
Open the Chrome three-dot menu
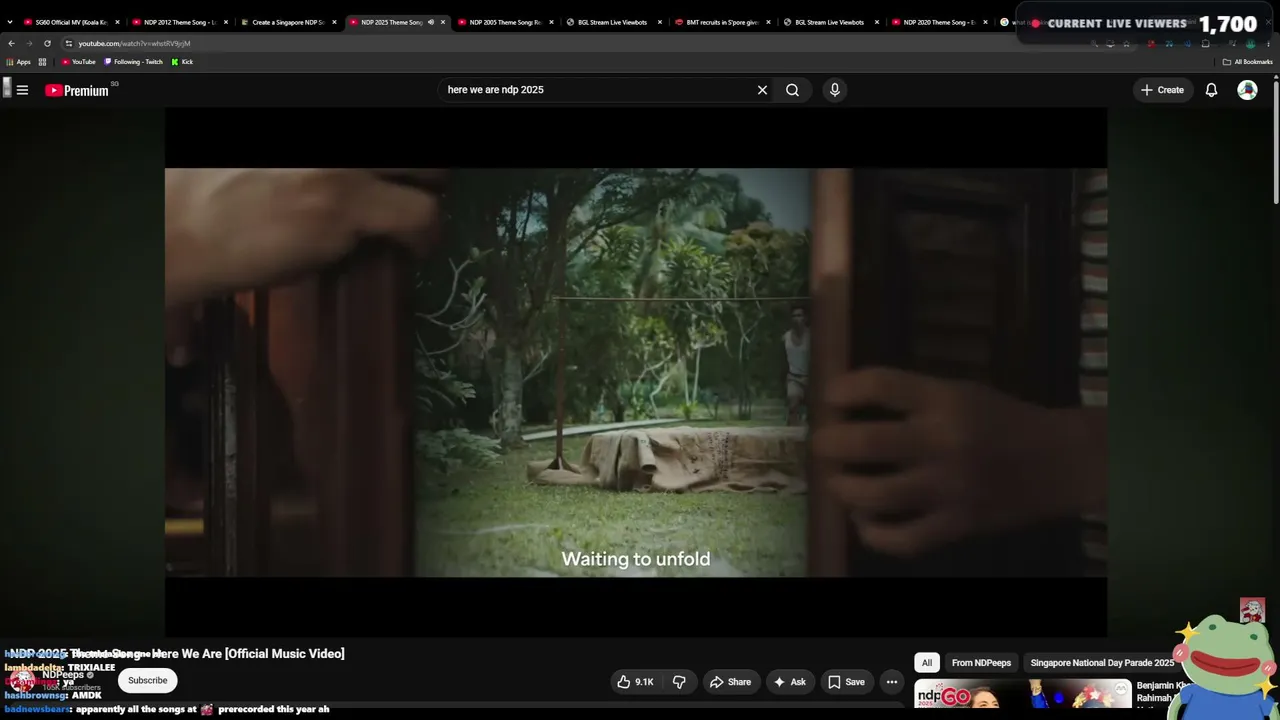tap(1269, 43)
